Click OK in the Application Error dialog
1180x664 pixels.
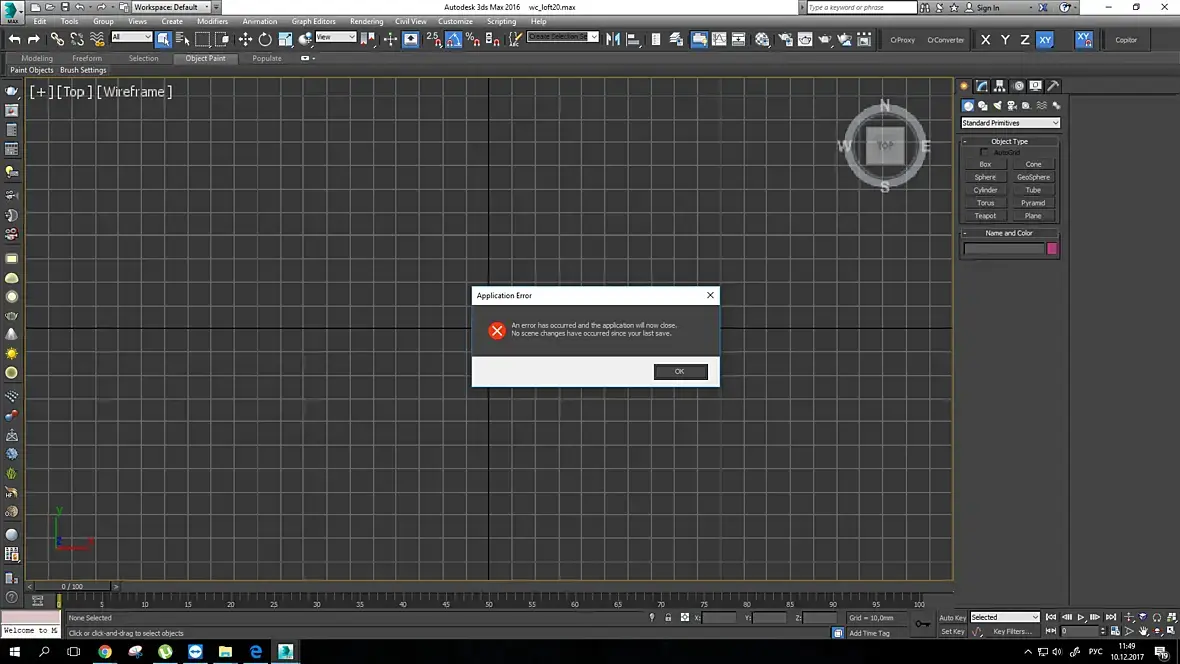coord(680,371)
